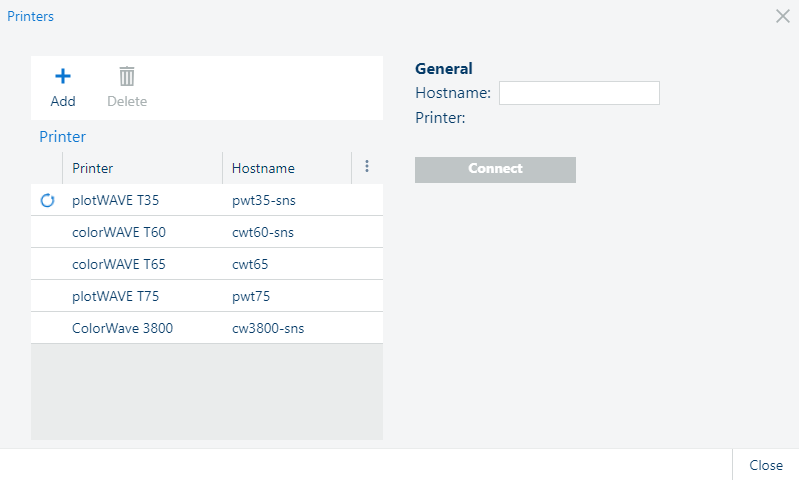Click the Printers title link

click(30, 16)
